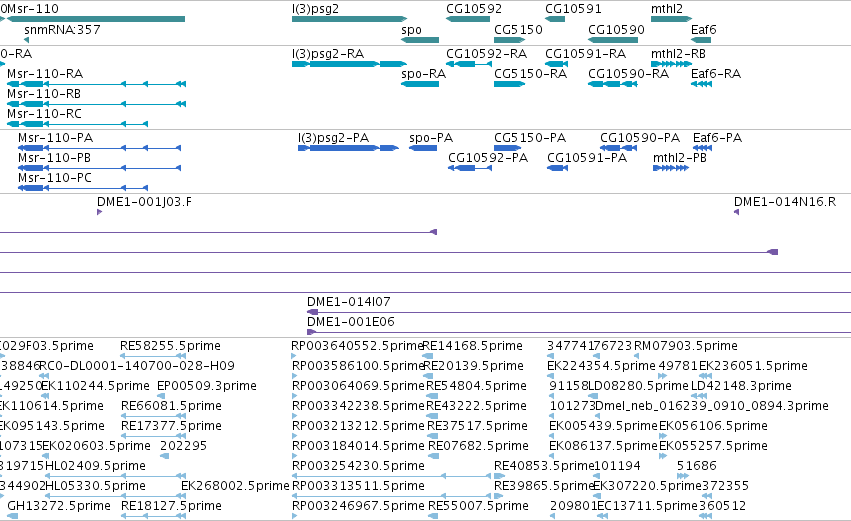Select the l(3)psg2 gene label

[x=315, y=9]
